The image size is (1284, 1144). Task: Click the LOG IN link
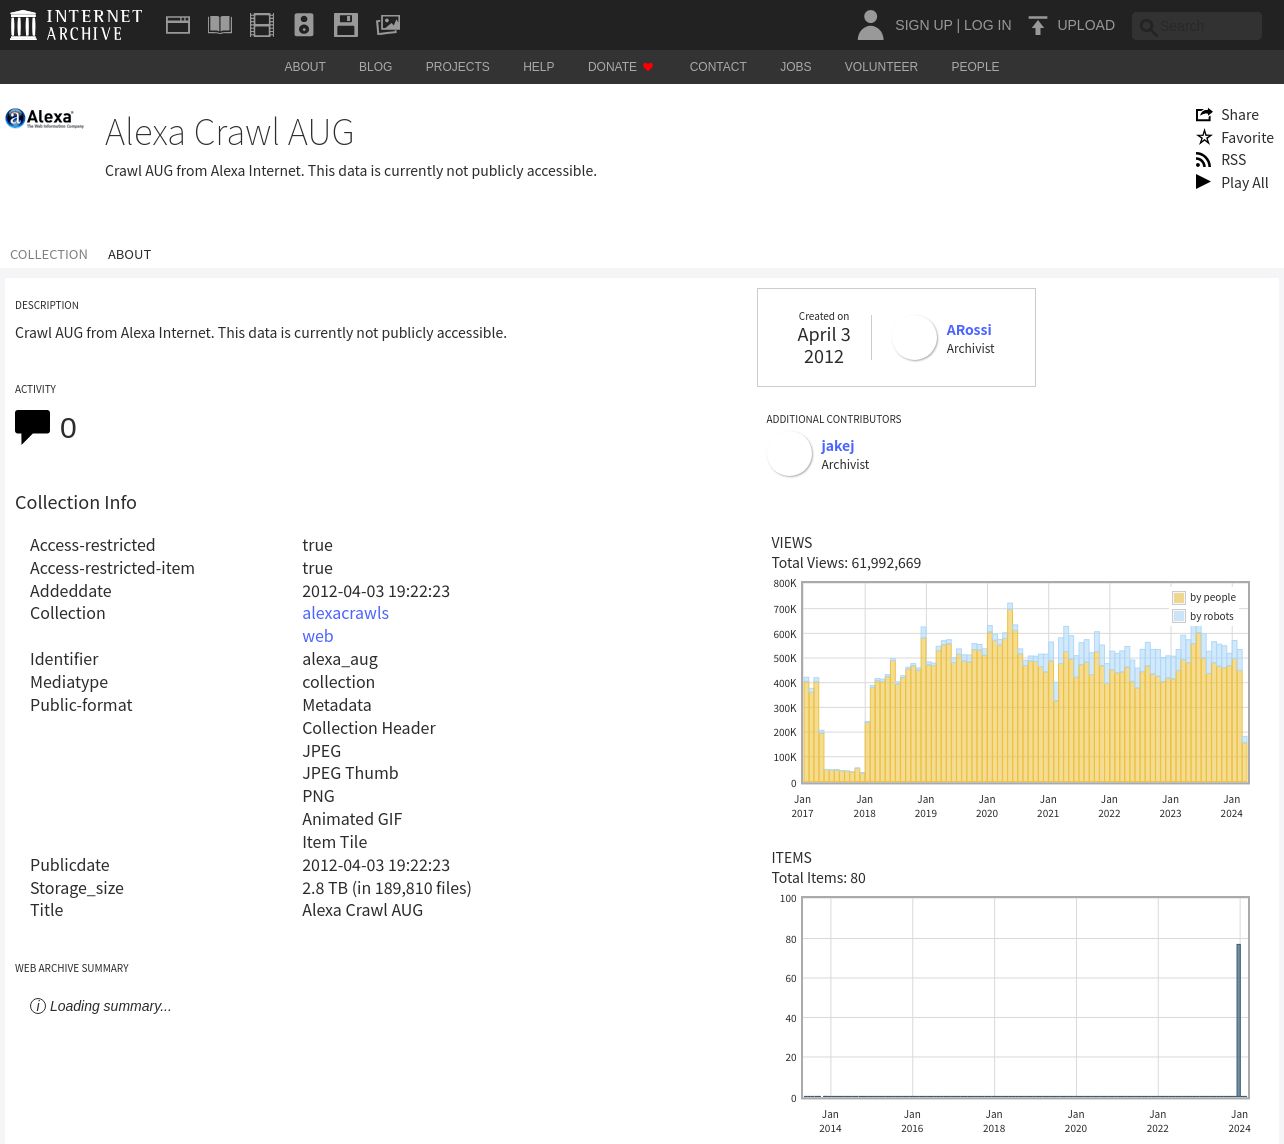pos(987,25)
